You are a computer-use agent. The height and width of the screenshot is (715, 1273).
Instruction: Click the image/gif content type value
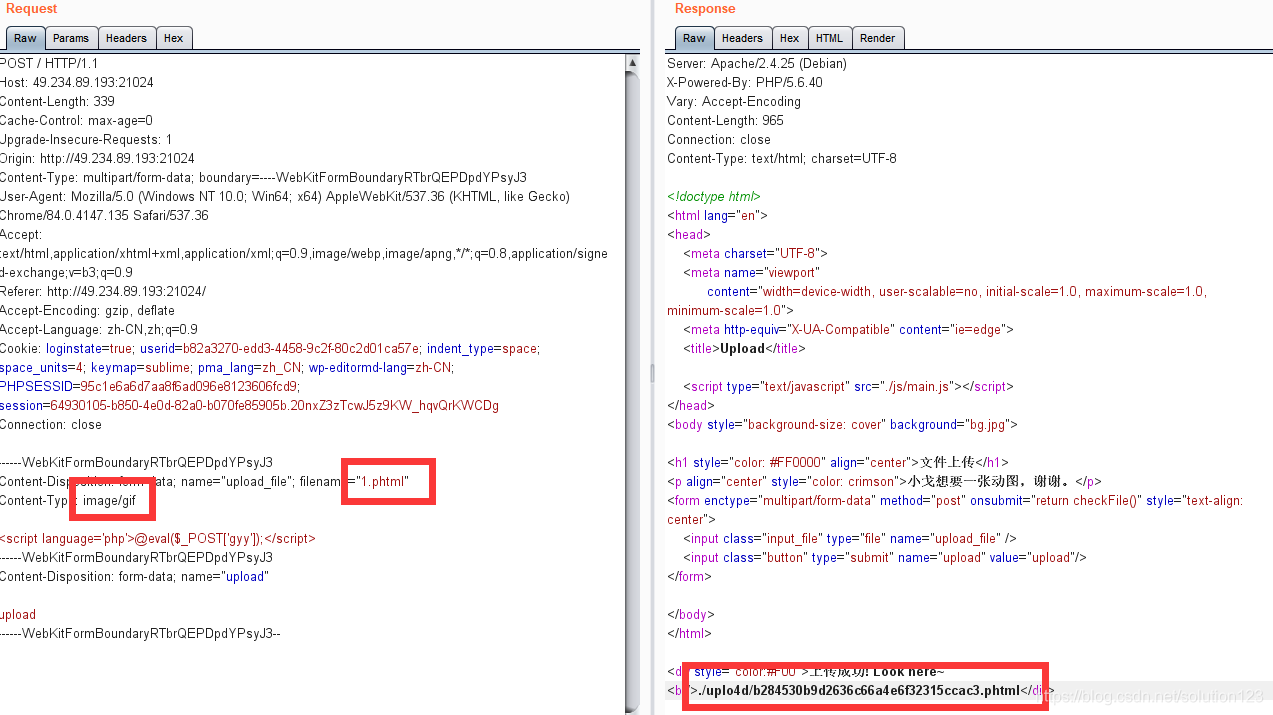tap(109, 500)
